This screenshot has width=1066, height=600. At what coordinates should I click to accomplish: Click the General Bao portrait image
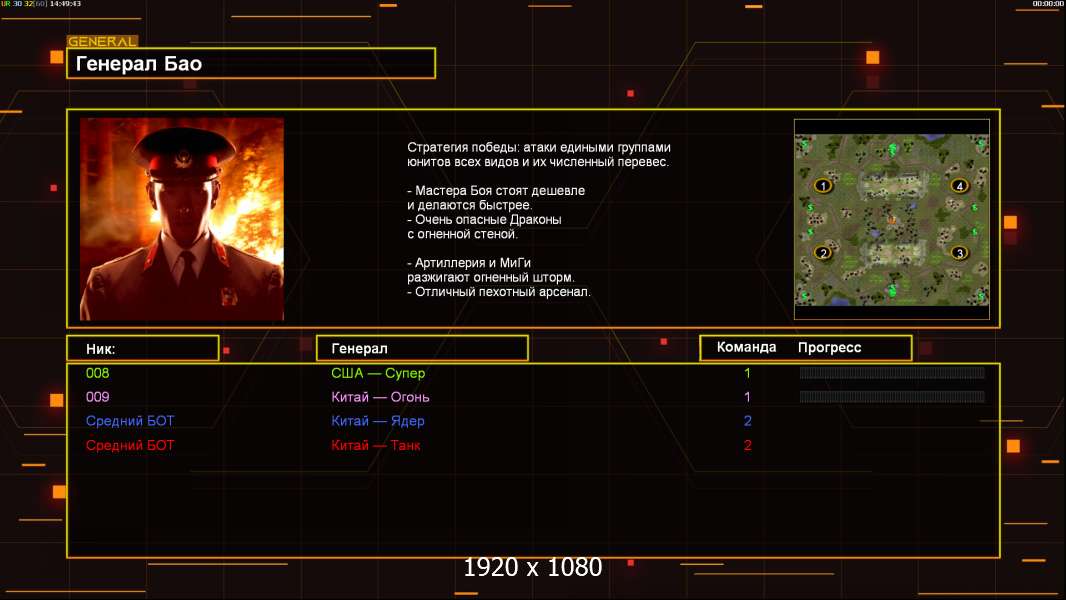click(x=182, y=219)
